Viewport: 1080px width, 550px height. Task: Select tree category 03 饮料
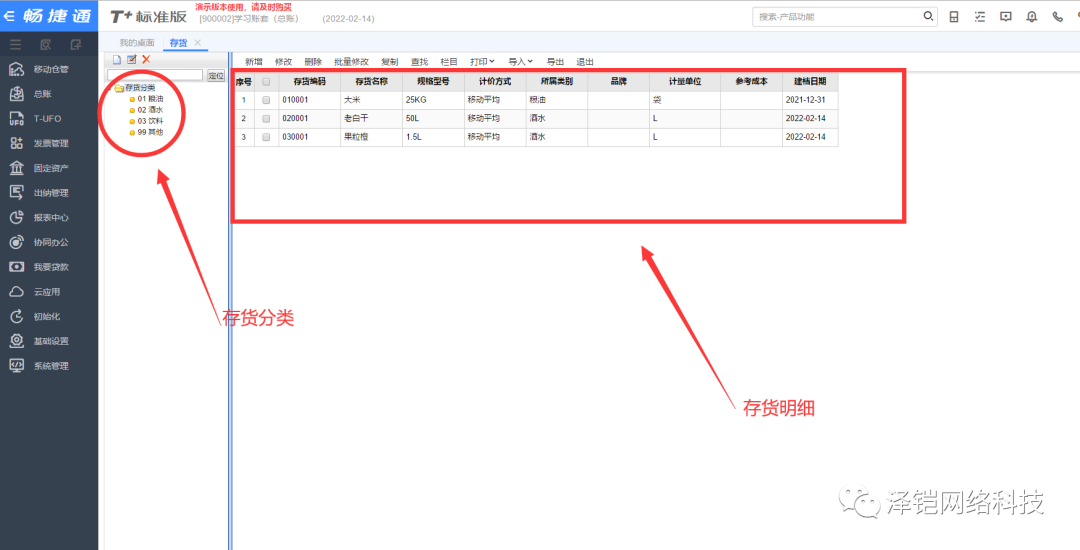point(150,120)
